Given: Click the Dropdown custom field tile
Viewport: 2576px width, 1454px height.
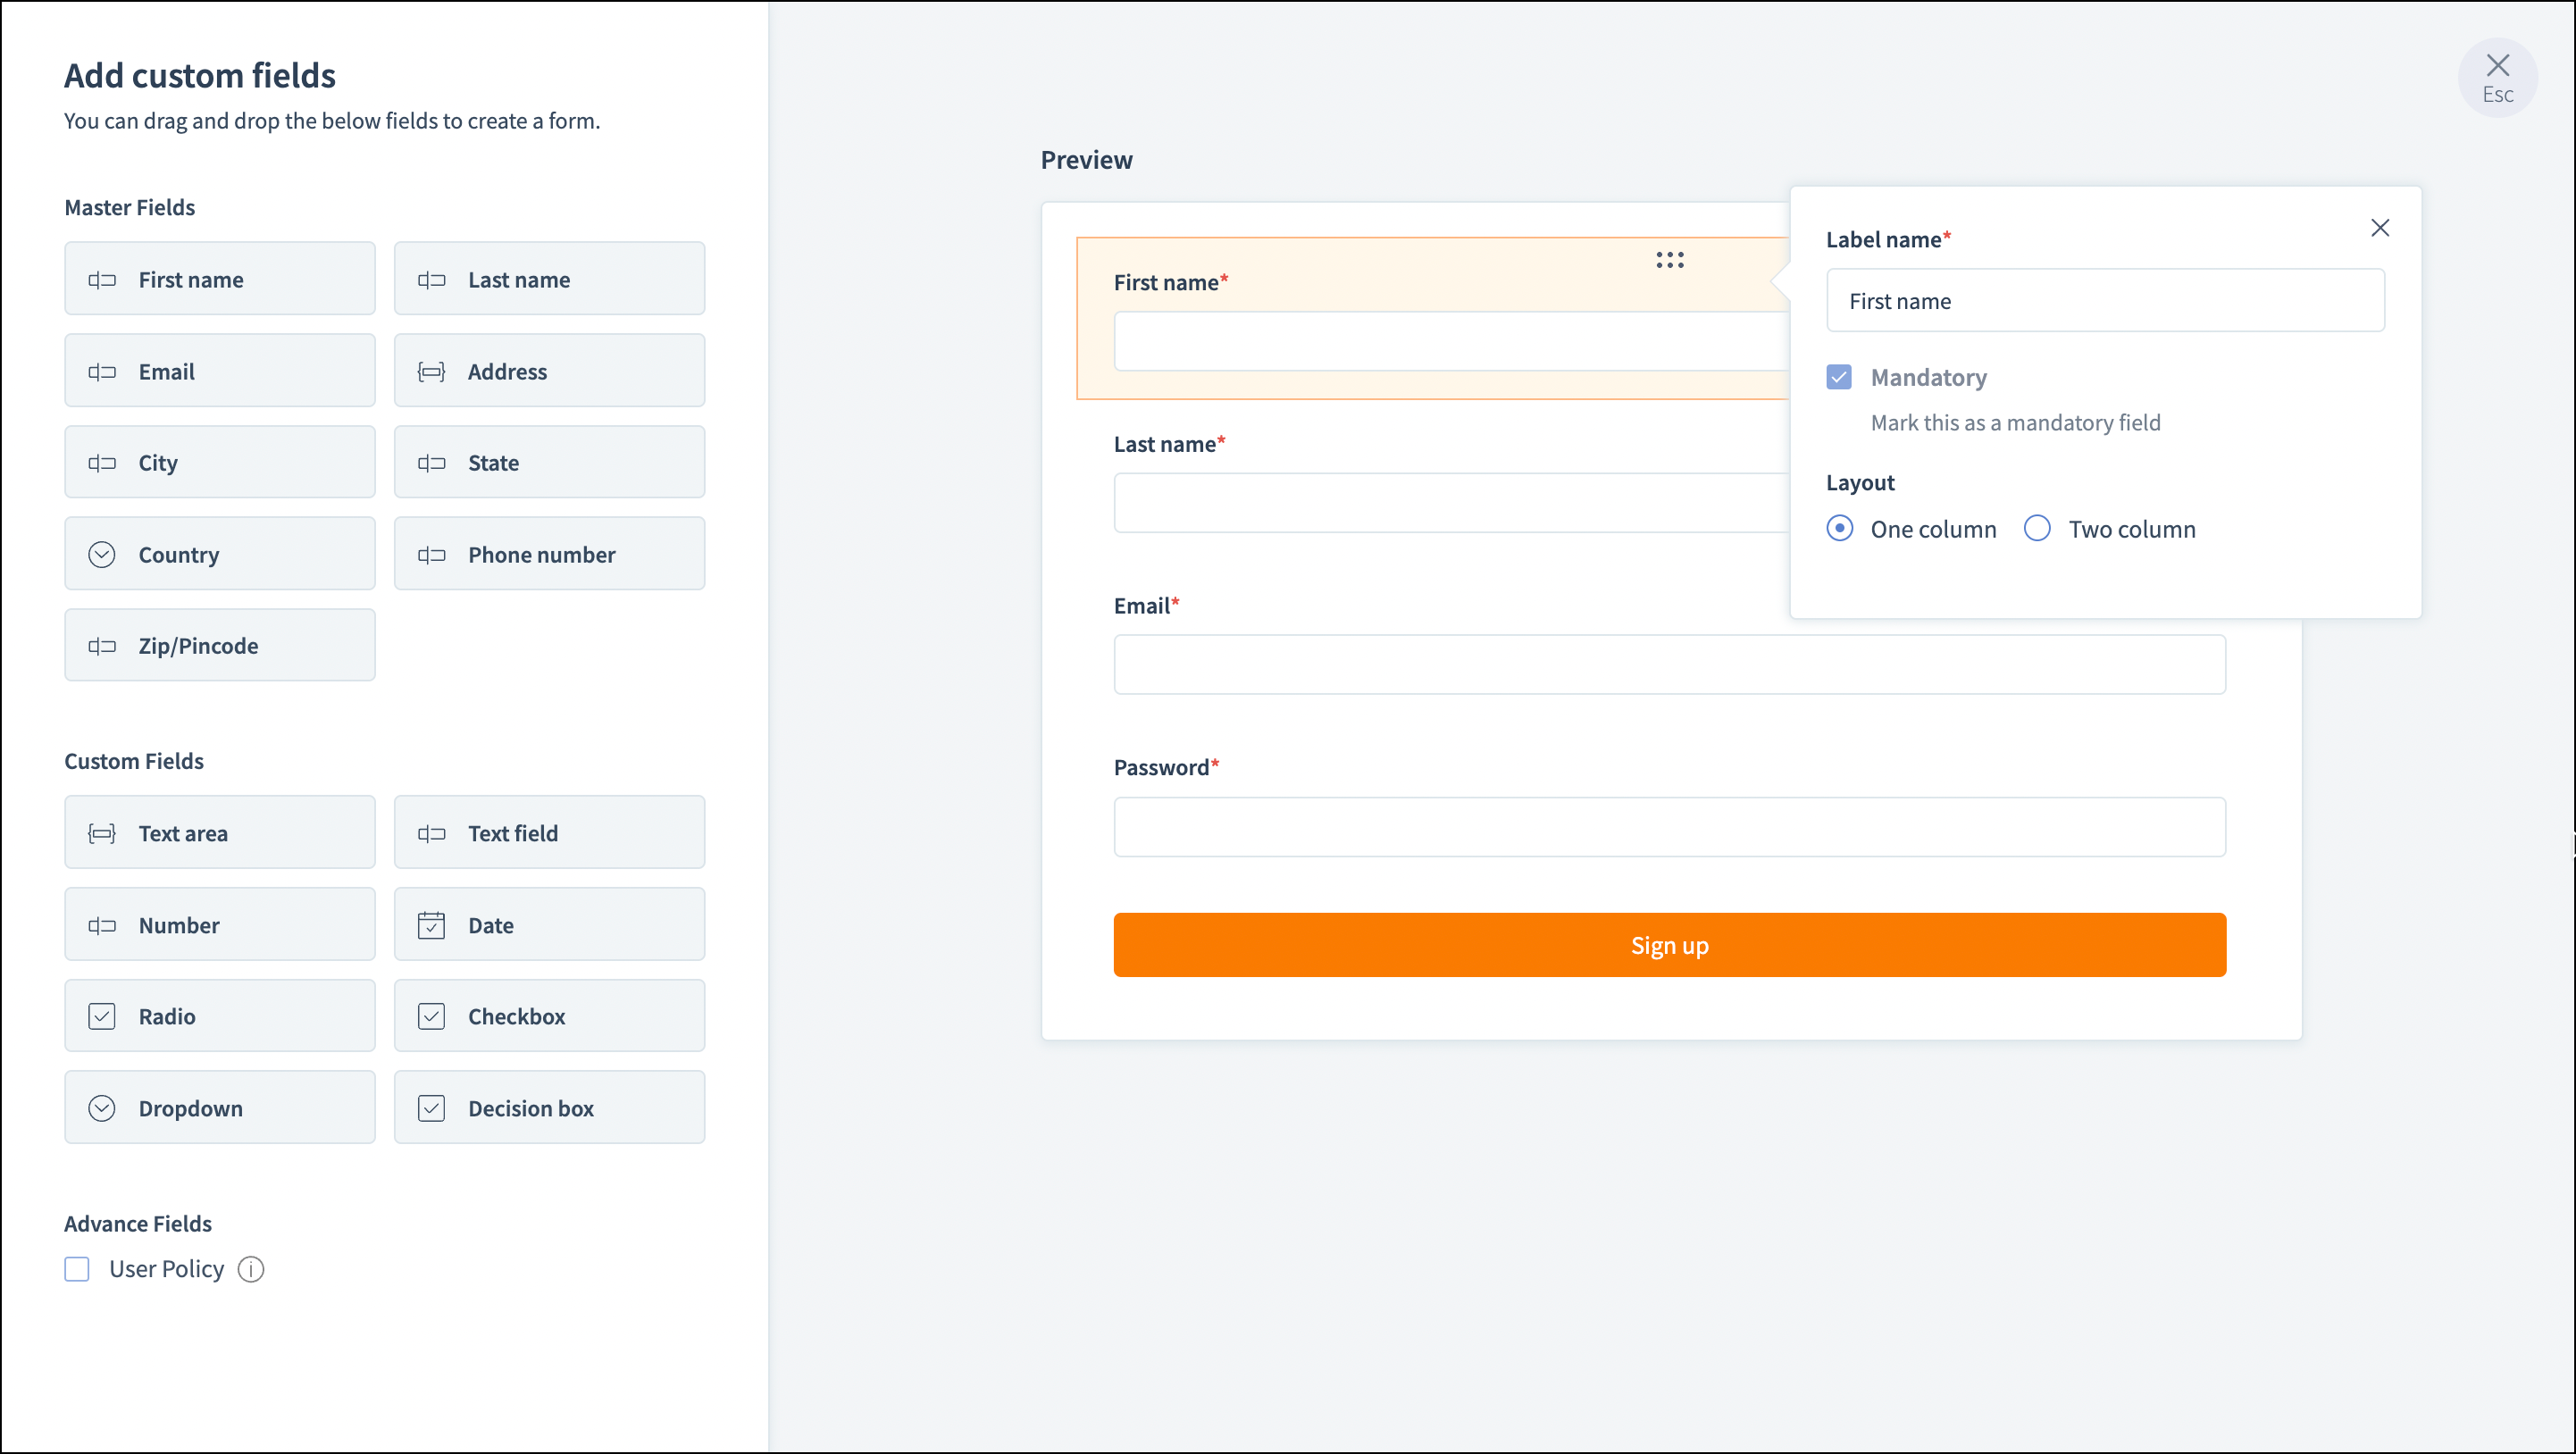Looking at the screenshot, I should pyautogui.click(x=220, y=1107).
